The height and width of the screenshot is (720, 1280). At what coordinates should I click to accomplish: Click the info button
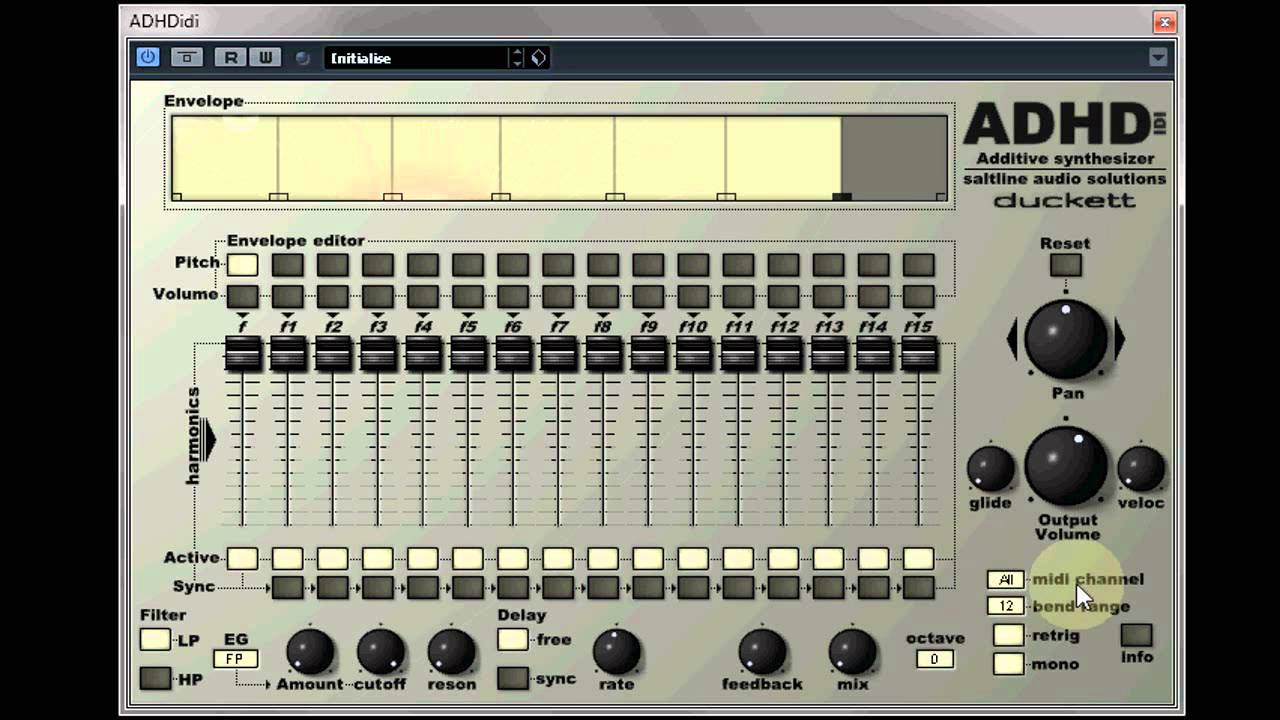point(1136,635)
